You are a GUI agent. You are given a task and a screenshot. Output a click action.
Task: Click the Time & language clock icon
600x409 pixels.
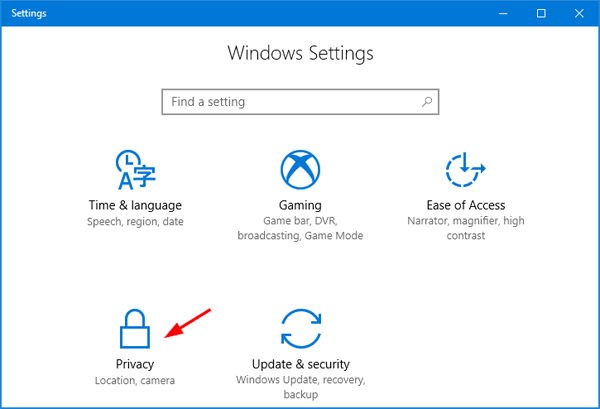click(x=135, y=171)
